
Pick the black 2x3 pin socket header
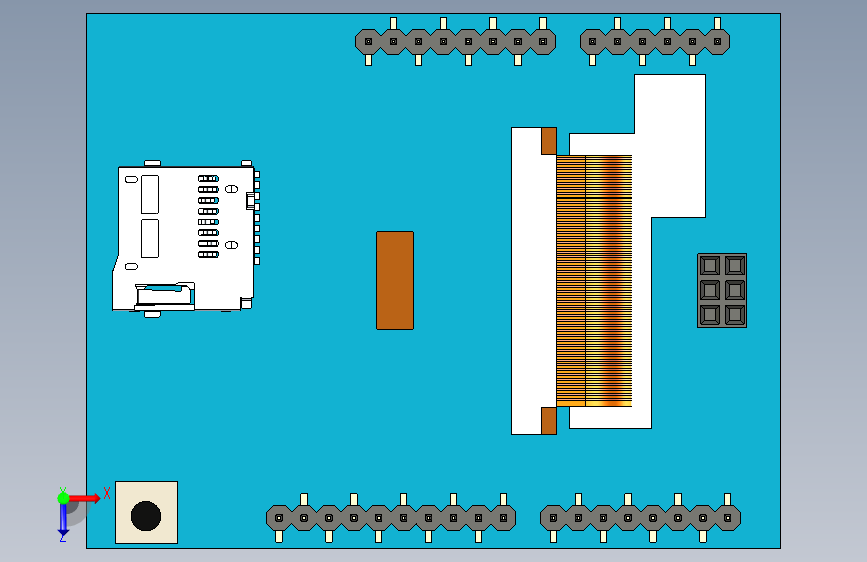722,290
